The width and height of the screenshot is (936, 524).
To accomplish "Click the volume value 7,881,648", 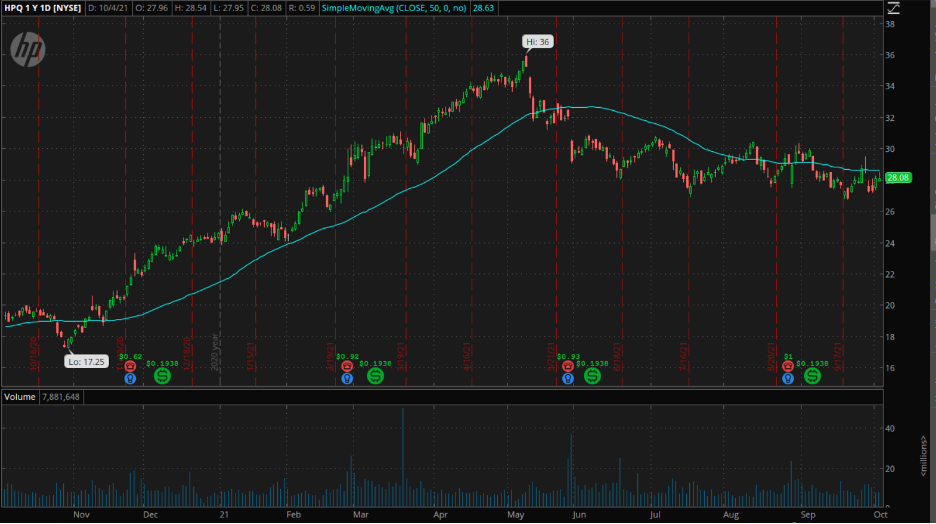I will pos(61,397).
